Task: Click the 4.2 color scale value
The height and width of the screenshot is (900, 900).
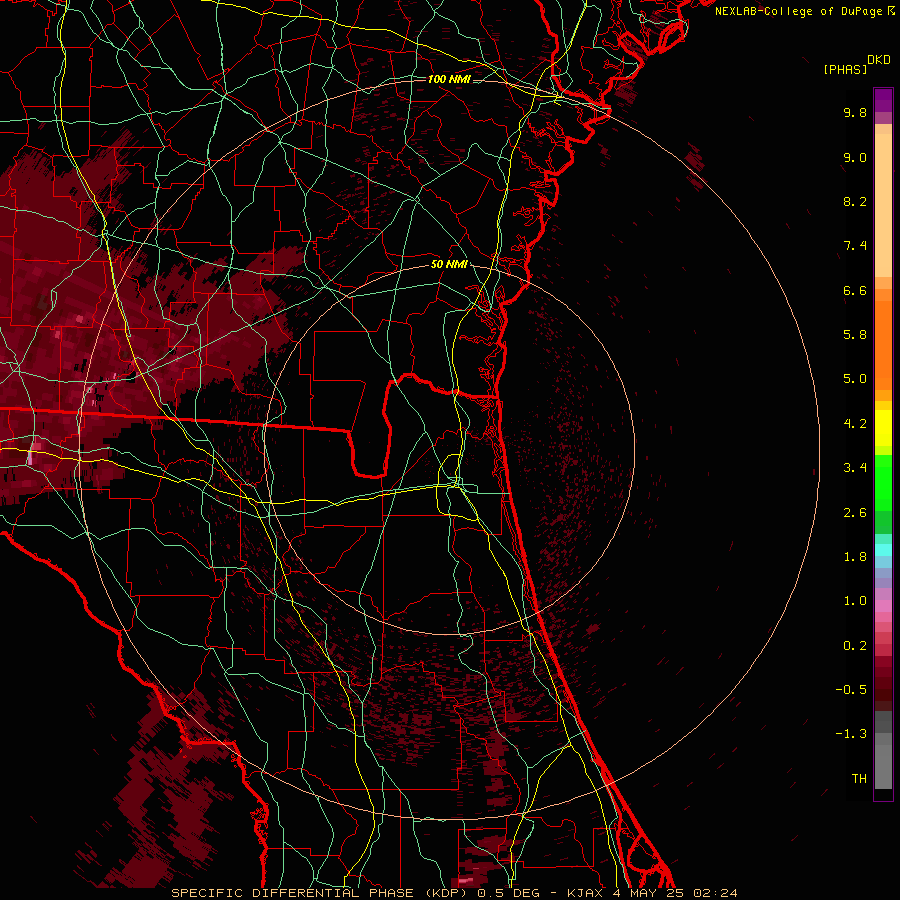Action: click(x=855, y=424)
